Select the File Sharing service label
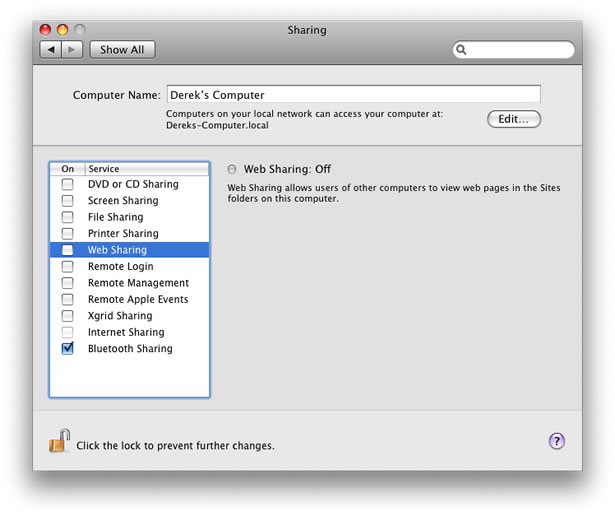The image size is (615, 516). tap(116, 217)
